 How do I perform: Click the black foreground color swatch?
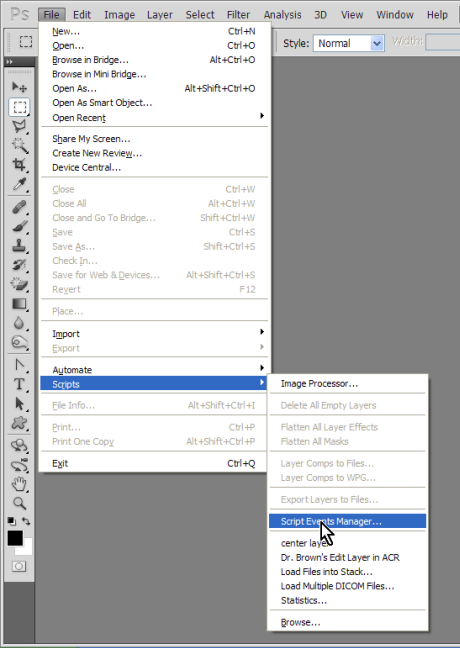click(x=15, y=538)
